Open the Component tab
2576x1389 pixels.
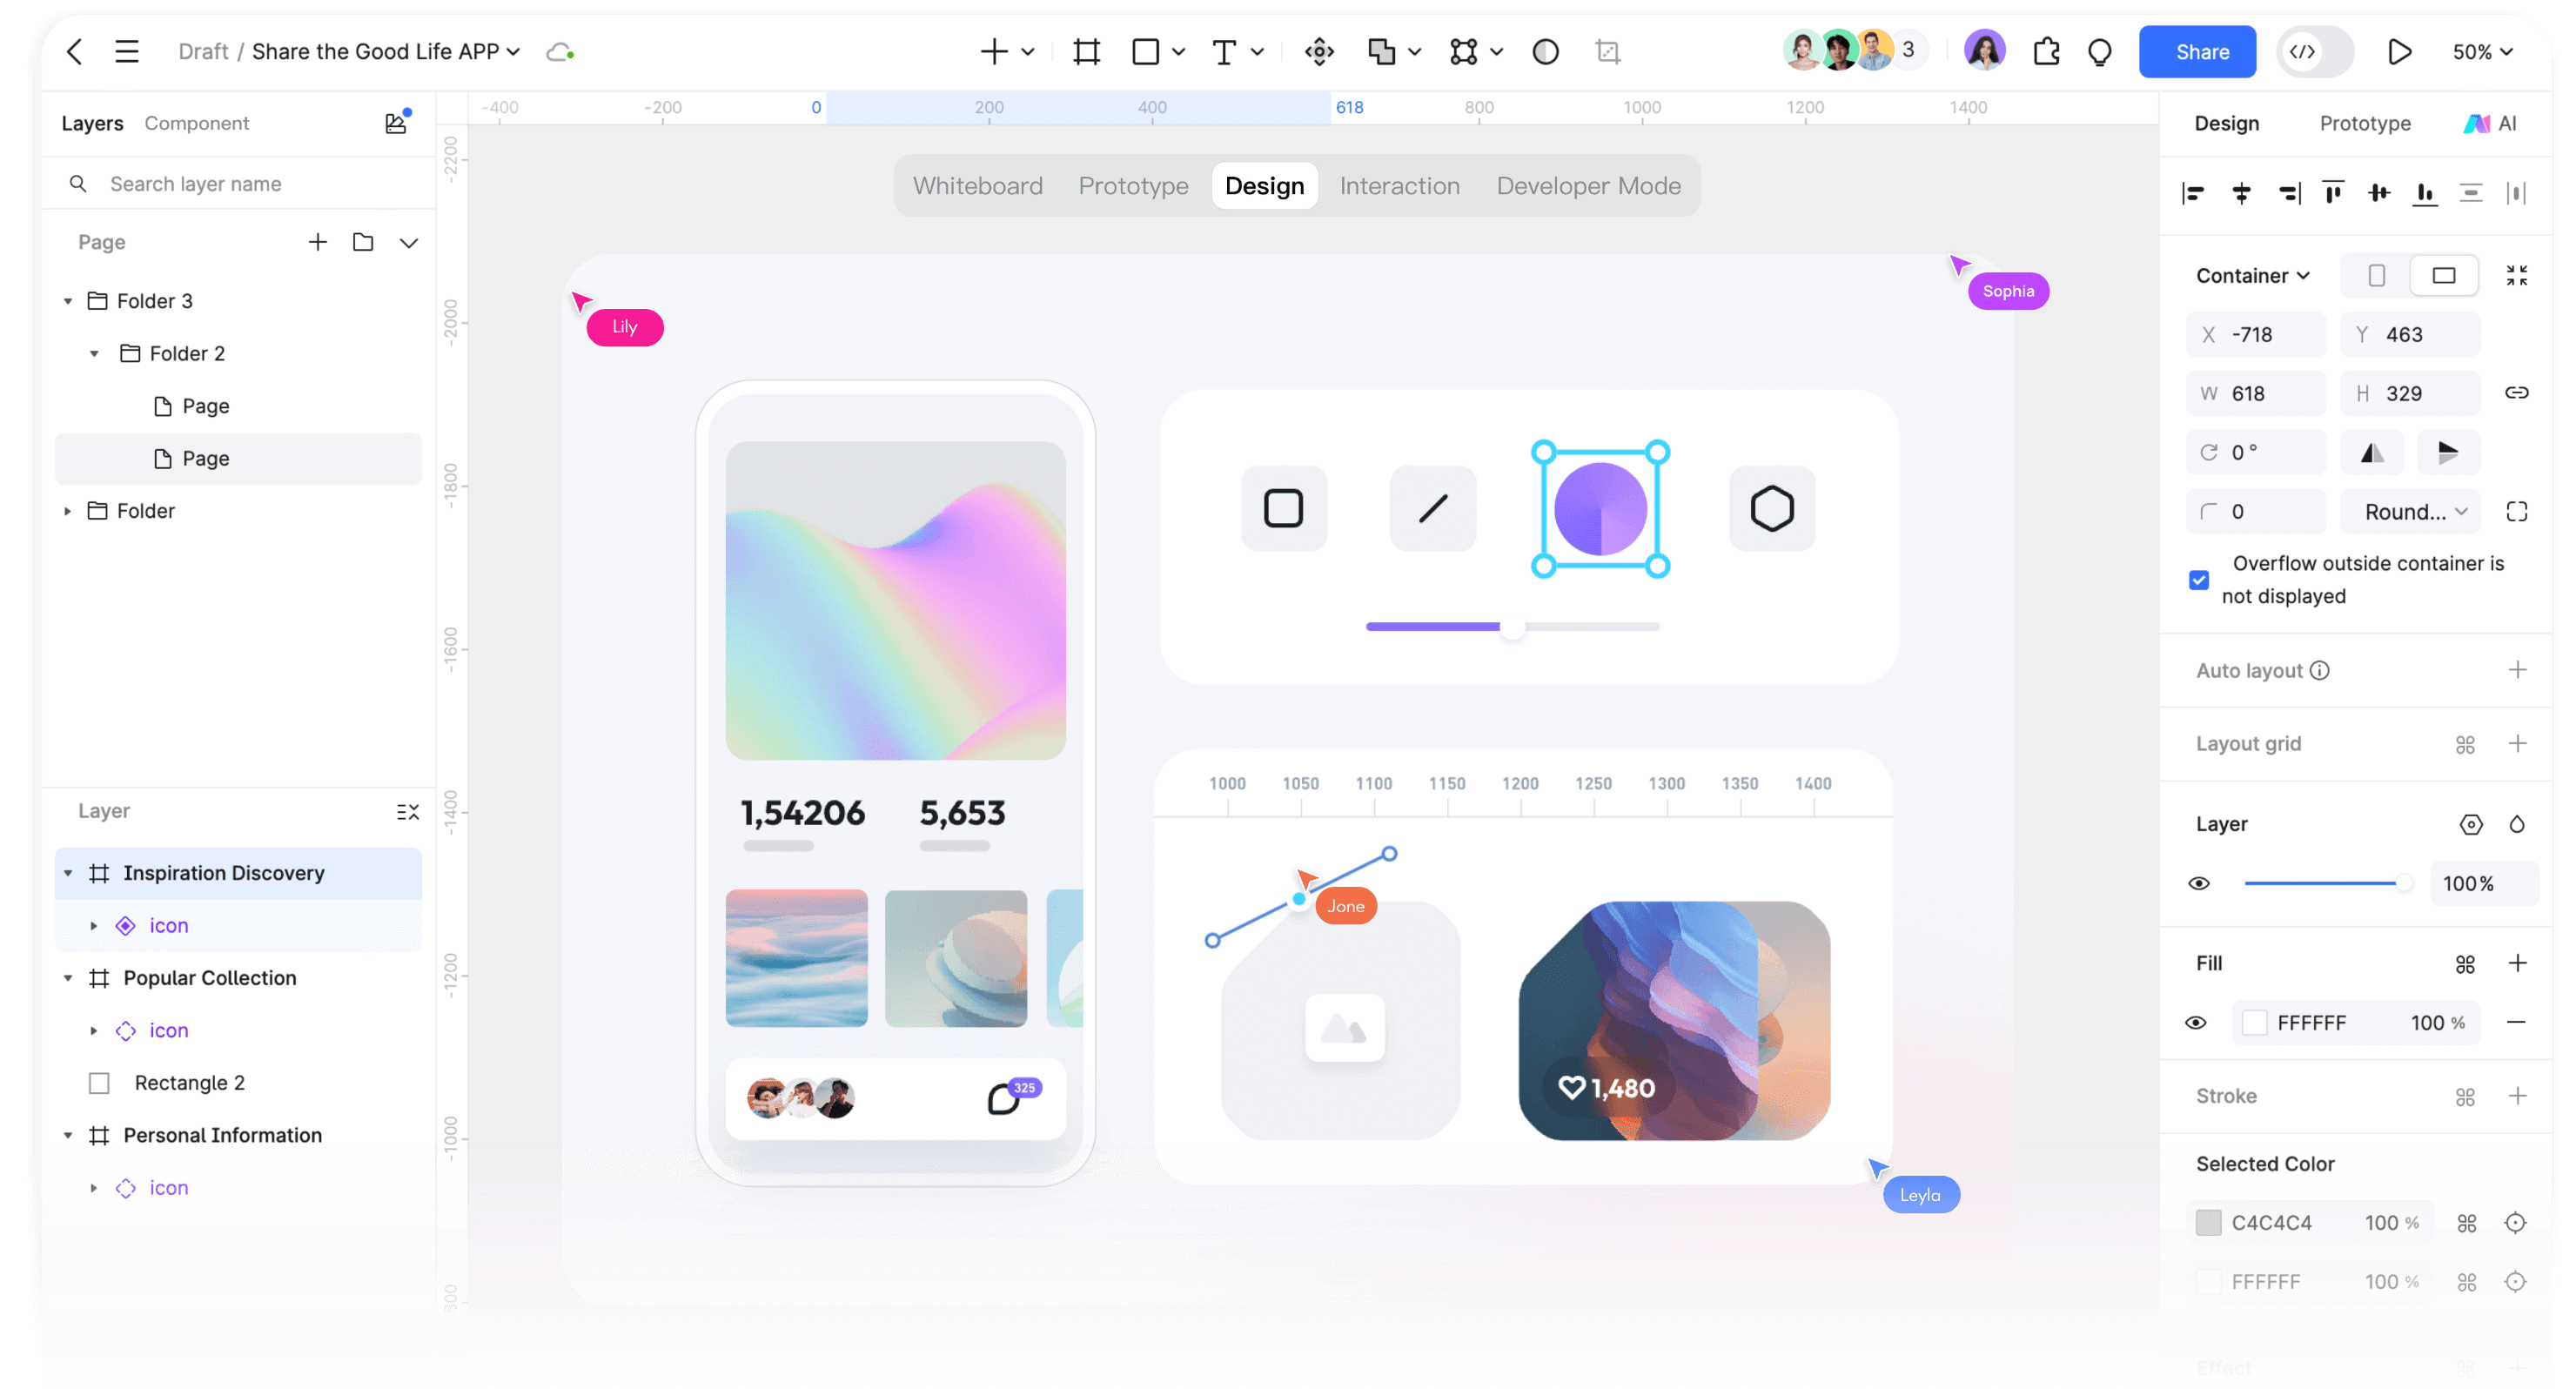(x=196, y=123)
